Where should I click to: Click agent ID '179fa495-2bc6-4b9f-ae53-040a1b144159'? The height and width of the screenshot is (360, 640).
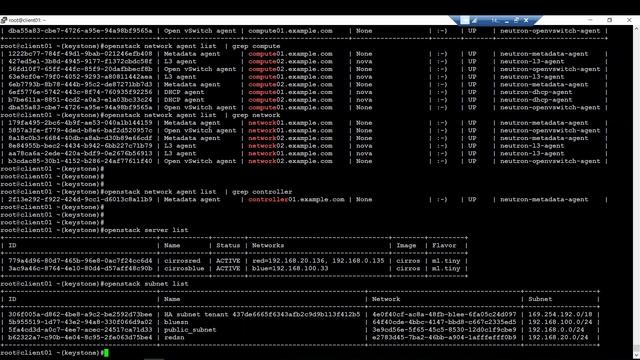[80, 123]
